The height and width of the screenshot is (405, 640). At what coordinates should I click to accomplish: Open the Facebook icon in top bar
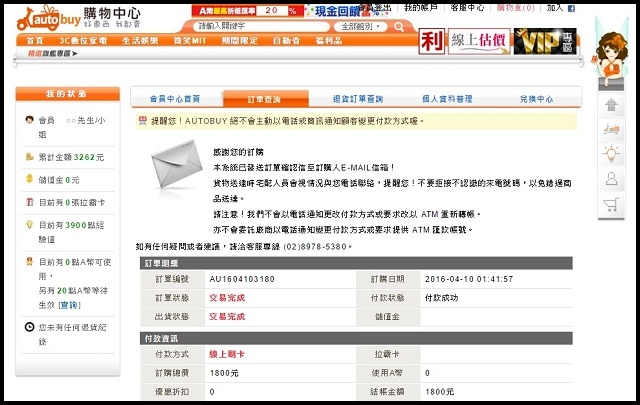571,8
